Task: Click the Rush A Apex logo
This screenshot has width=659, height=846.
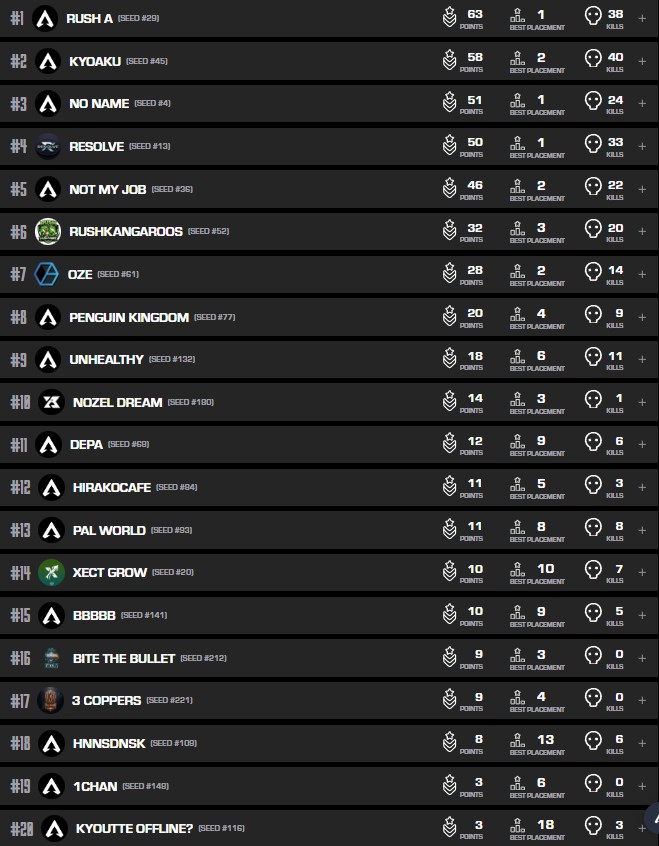Action: coord(45,18)
